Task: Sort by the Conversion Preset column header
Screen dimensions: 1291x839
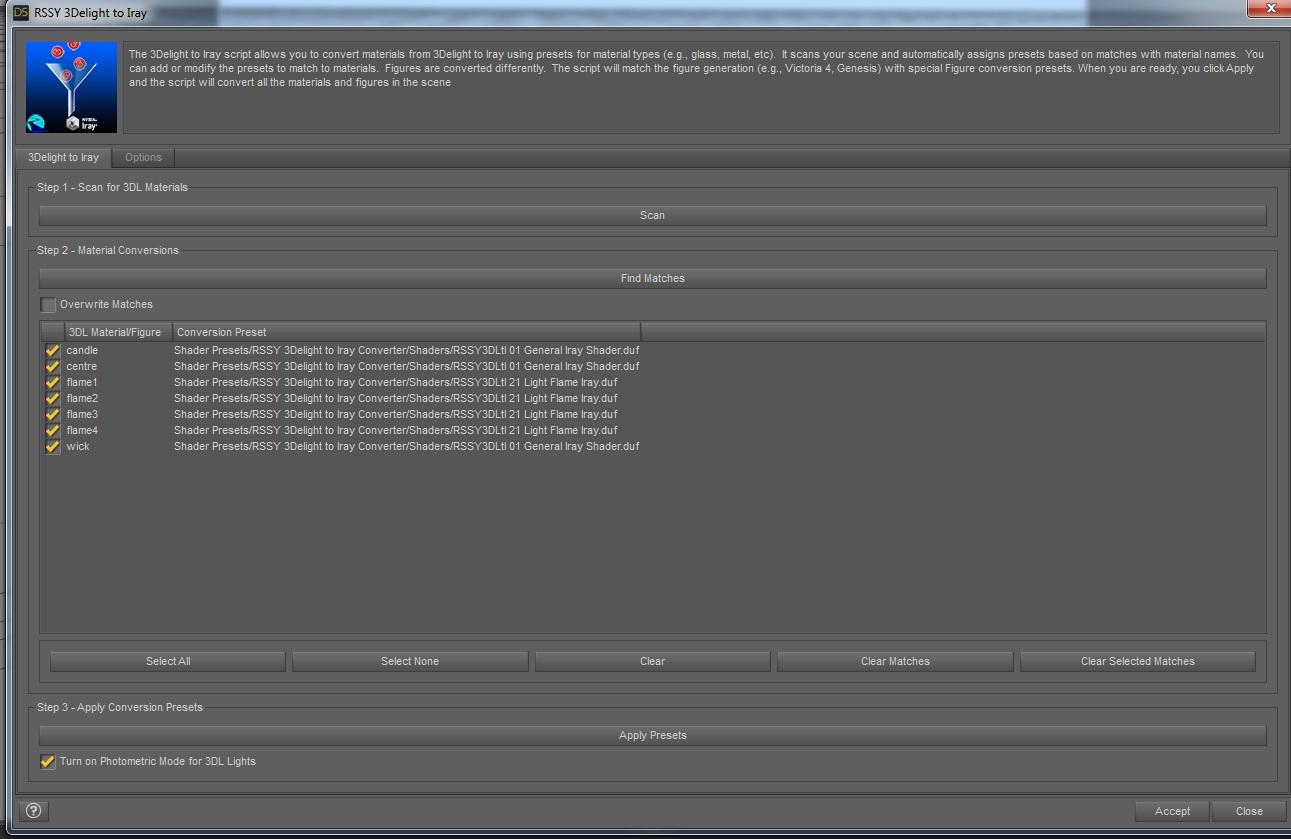Action: [x=406, y=332]
